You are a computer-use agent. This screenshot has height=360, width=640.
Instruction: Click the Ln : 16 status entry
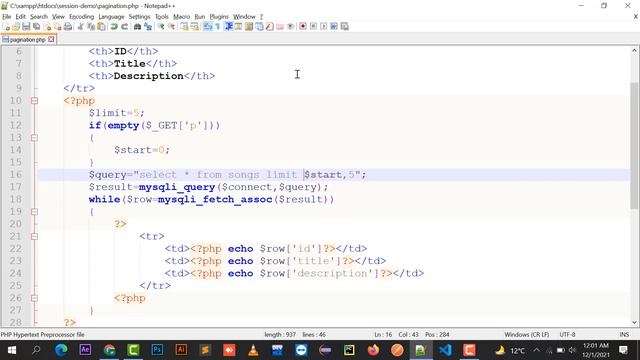point(383,335)
